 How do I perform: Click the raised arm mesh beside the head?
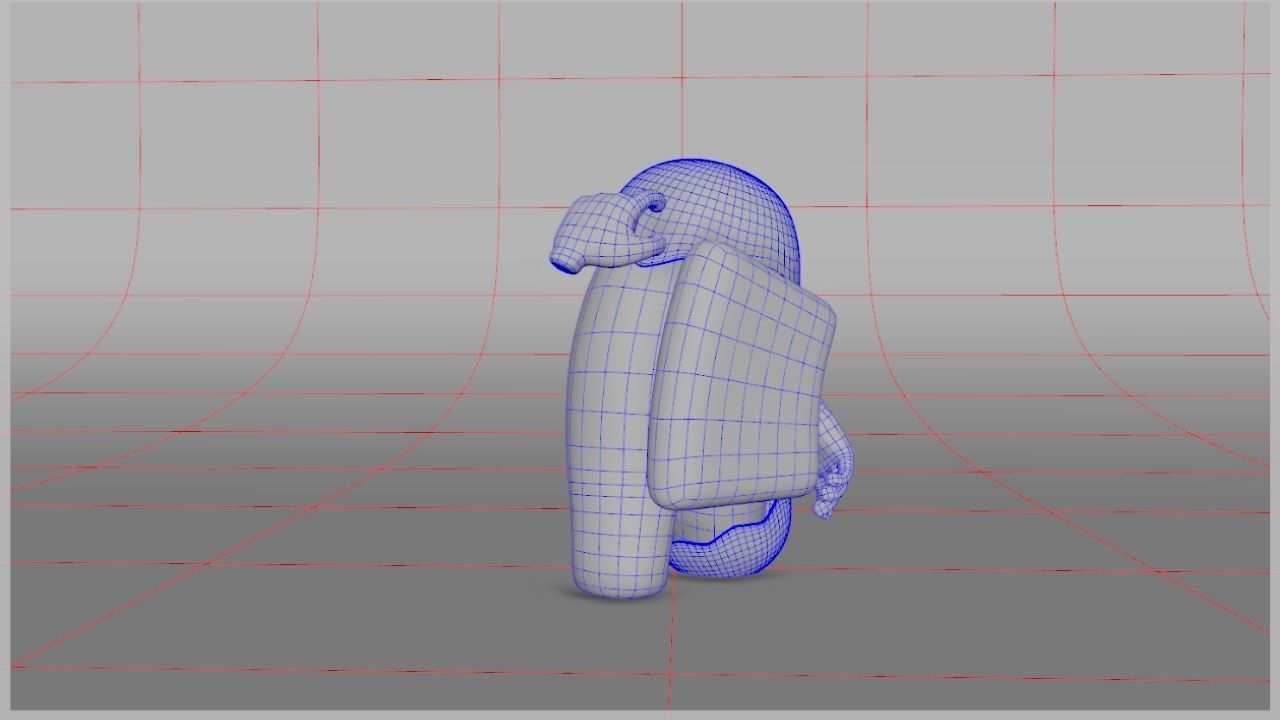click(x=609, y=232)
